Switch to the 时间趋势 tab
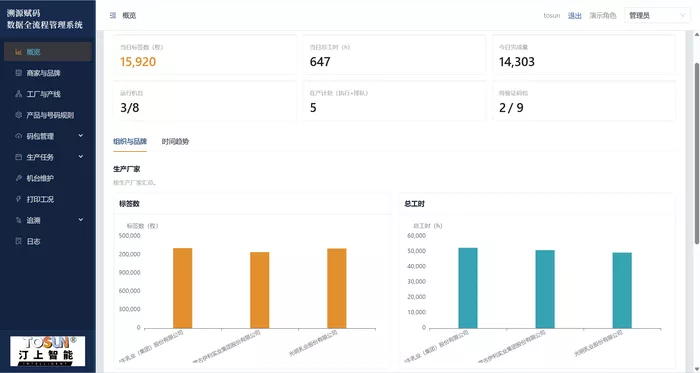 175,141
